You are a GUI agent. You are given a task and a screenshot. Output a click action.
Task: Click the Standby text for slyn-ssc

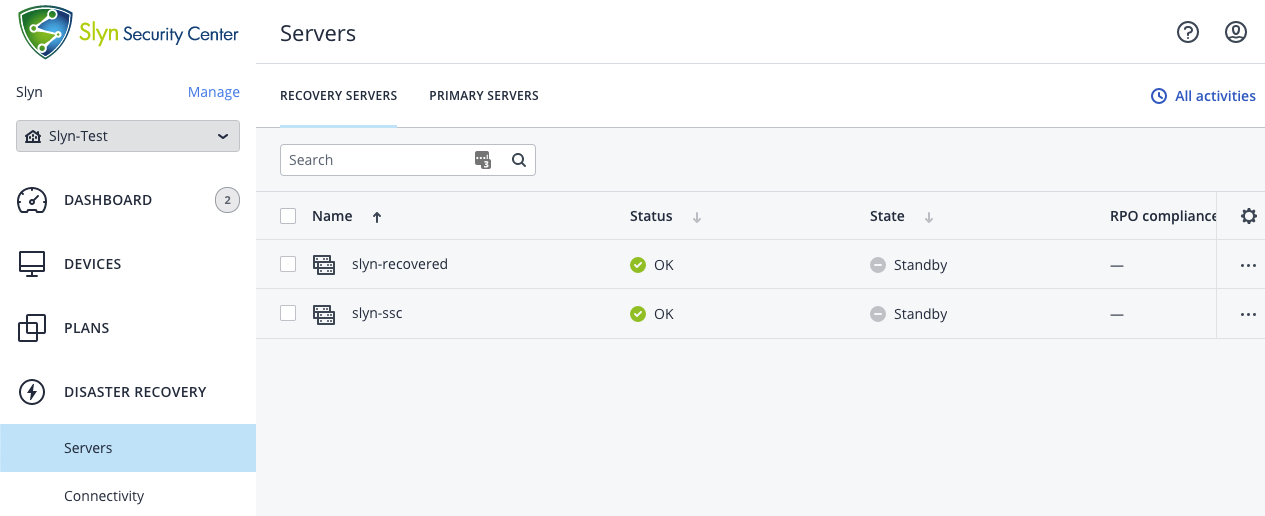tap(921, 314)
